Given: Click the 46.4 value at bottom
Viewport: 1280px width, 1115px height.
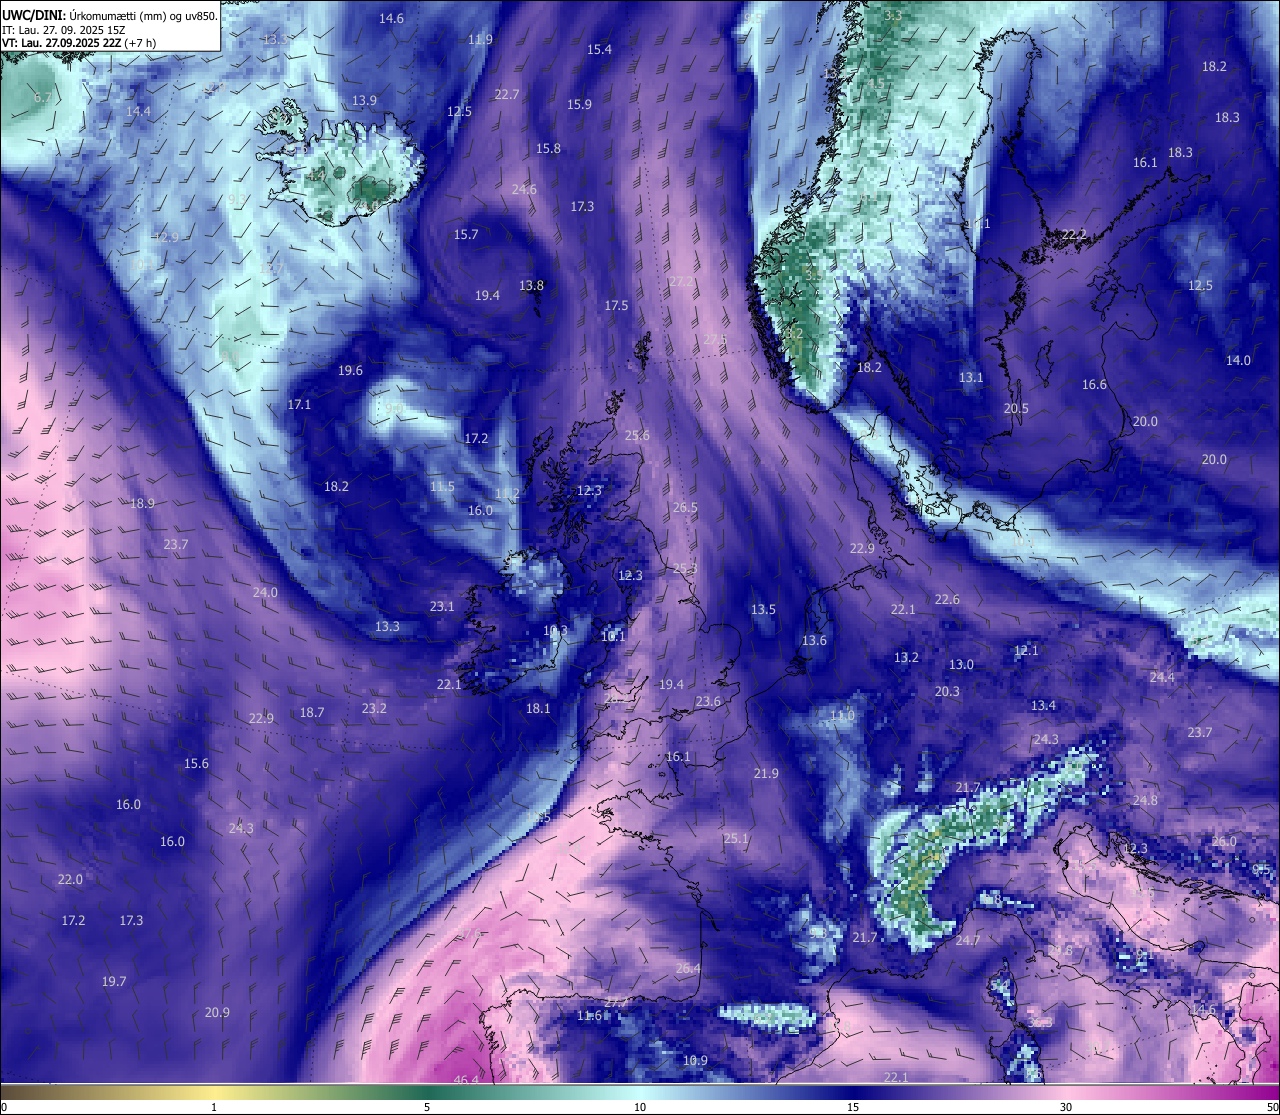Looking at the screenshot, I should (466, 1080).
